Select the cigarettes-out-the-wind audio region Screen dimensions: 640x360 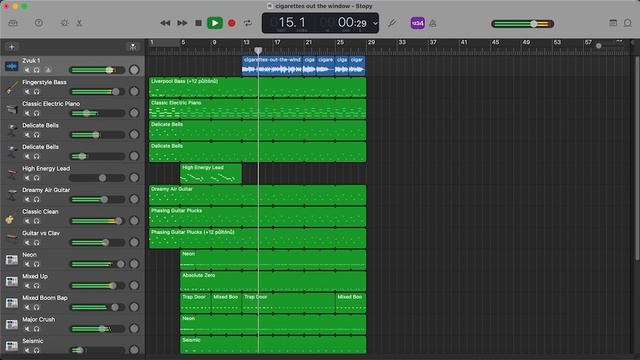pos(272,66)
